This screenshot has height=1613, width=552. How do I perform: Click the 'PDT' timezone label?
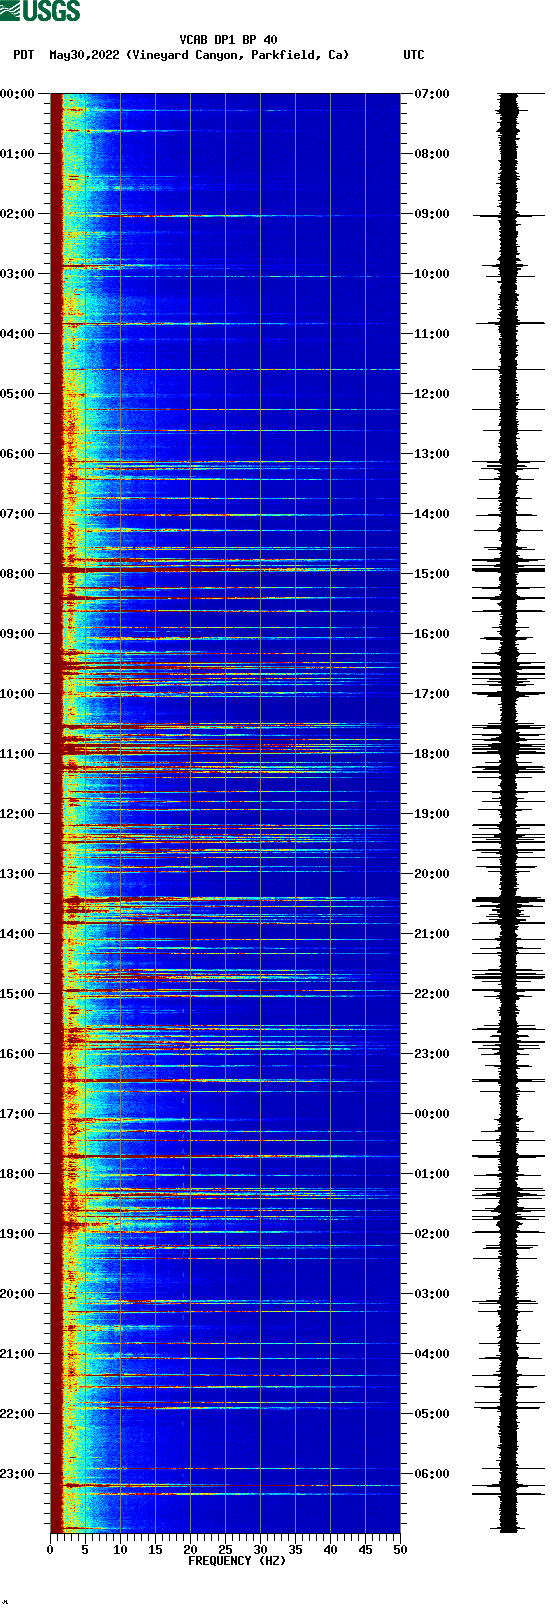click(x=23, y=55)
